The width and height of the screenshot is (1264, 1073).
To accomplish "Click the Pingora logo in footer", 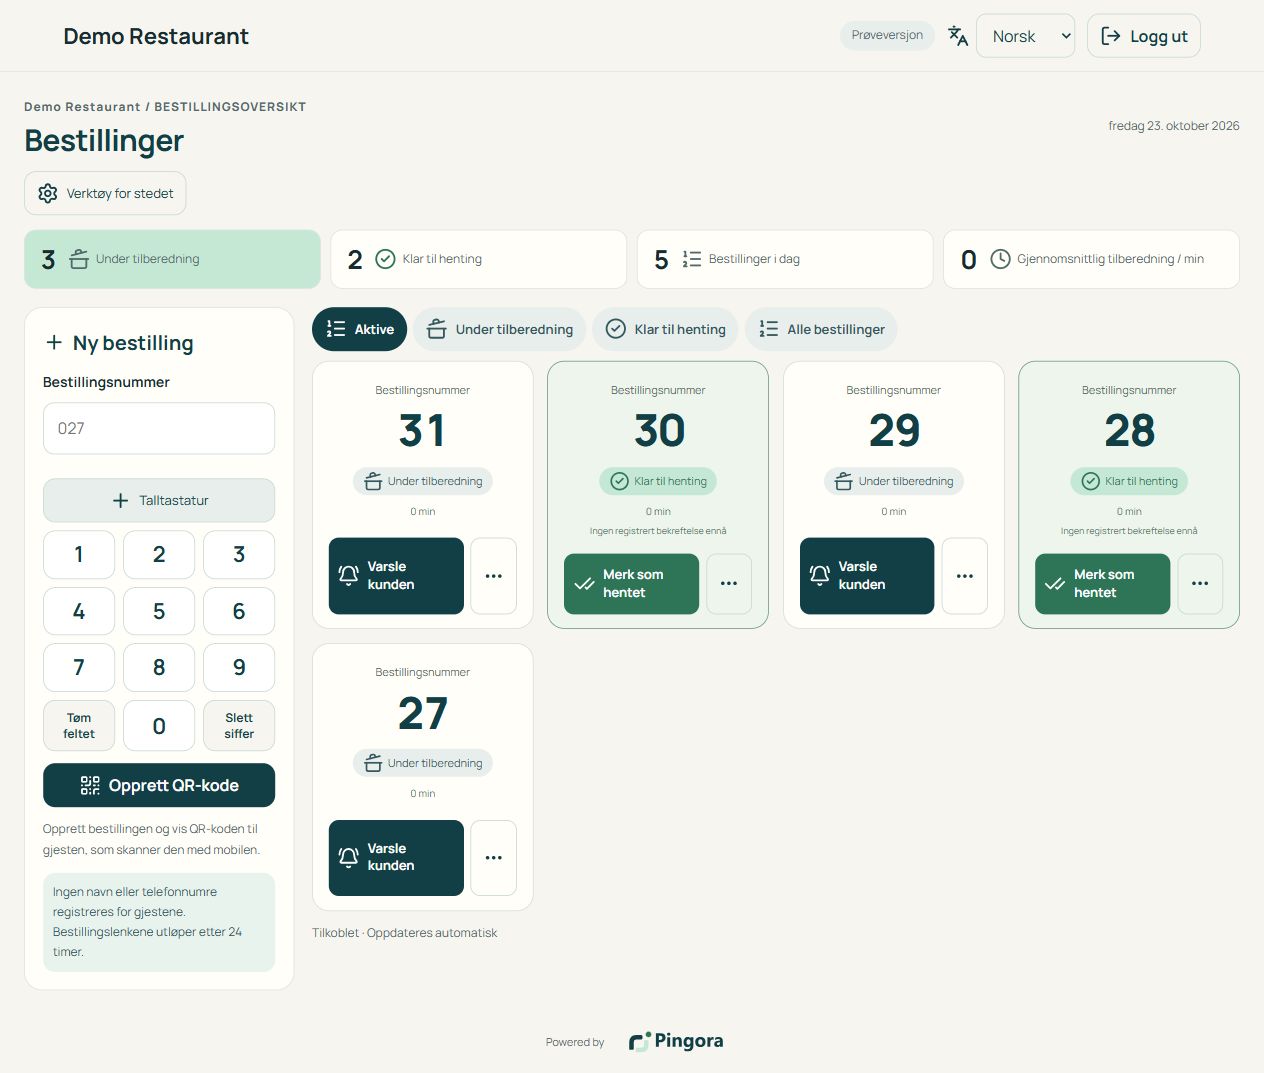I will pyautogui.click(x=676, y=1041).
